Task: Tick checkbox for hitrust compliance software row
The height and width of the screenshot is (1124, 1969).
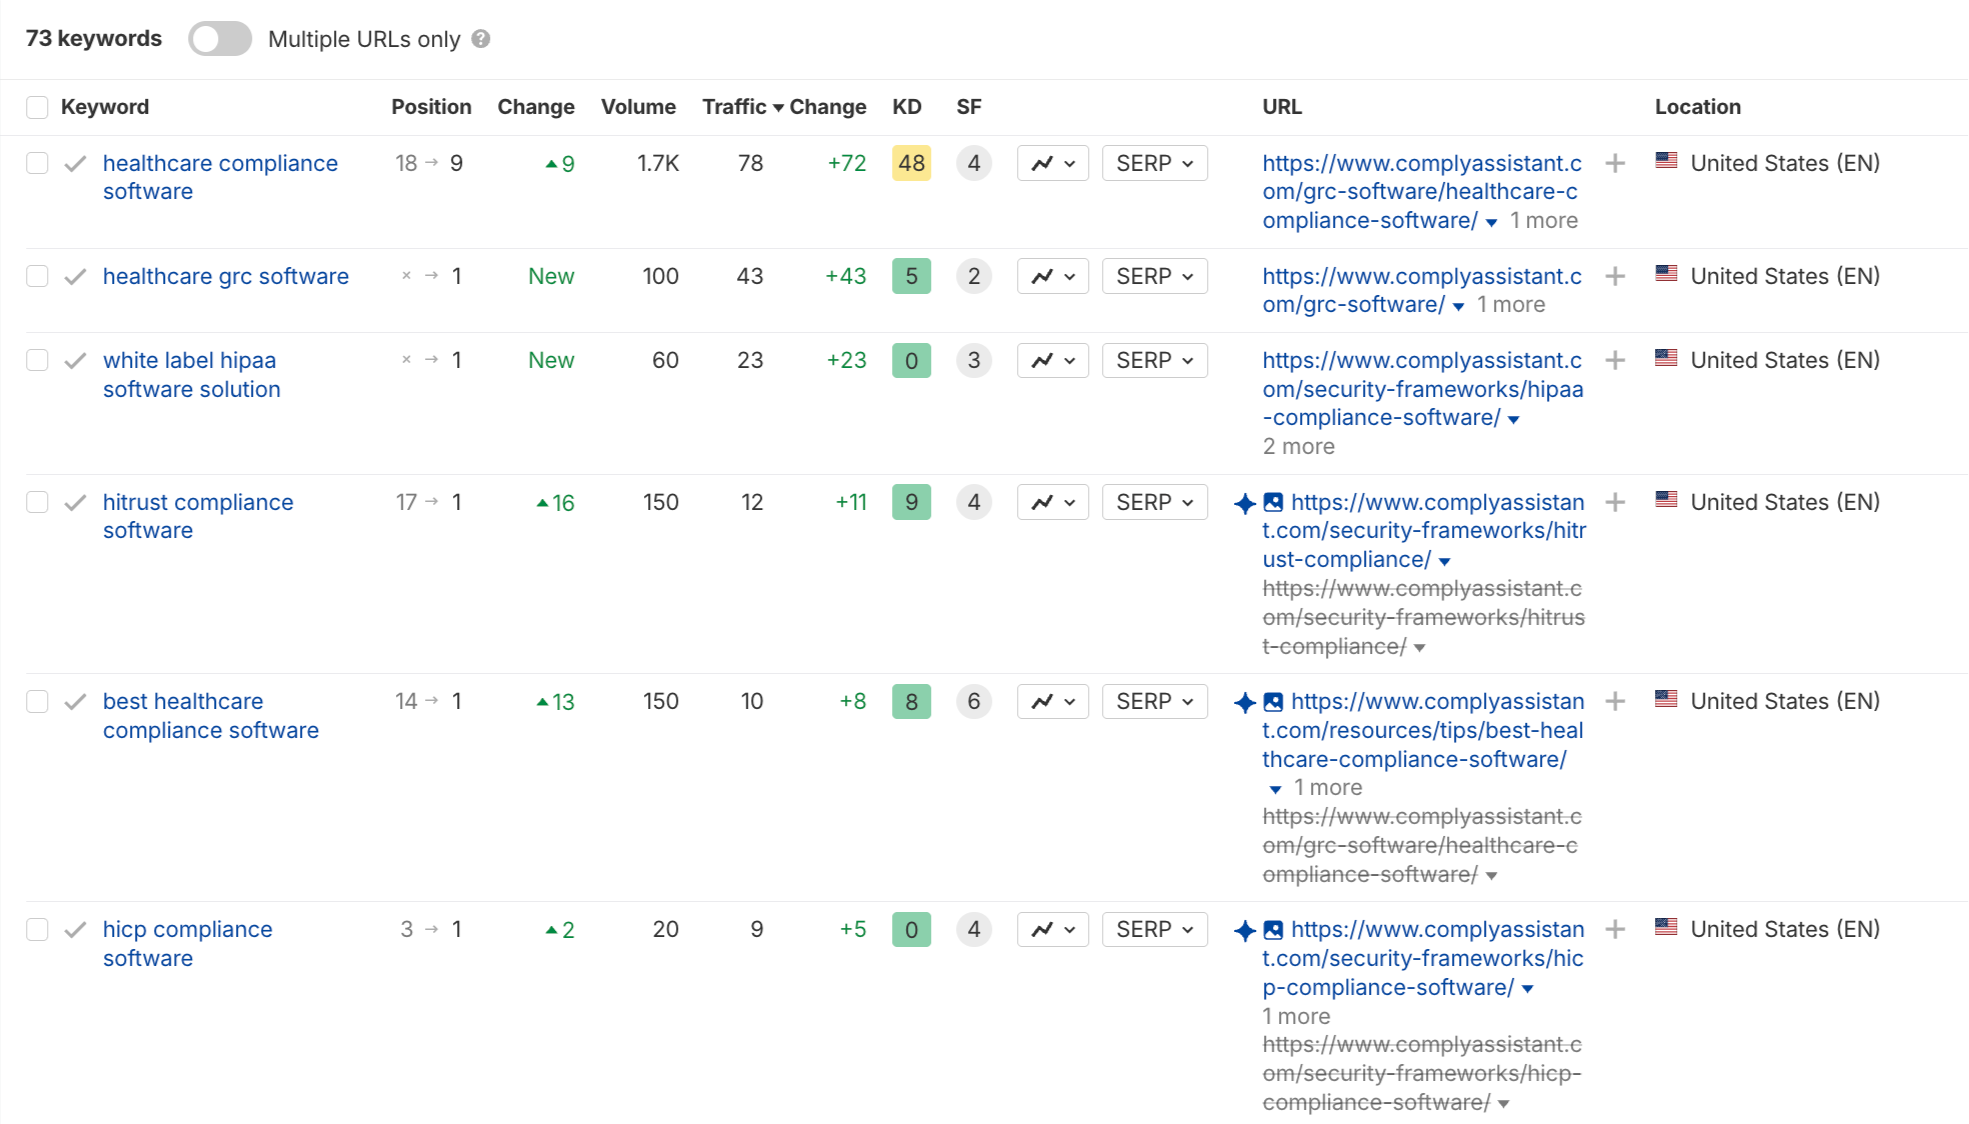Action: (x=37, y=502)
